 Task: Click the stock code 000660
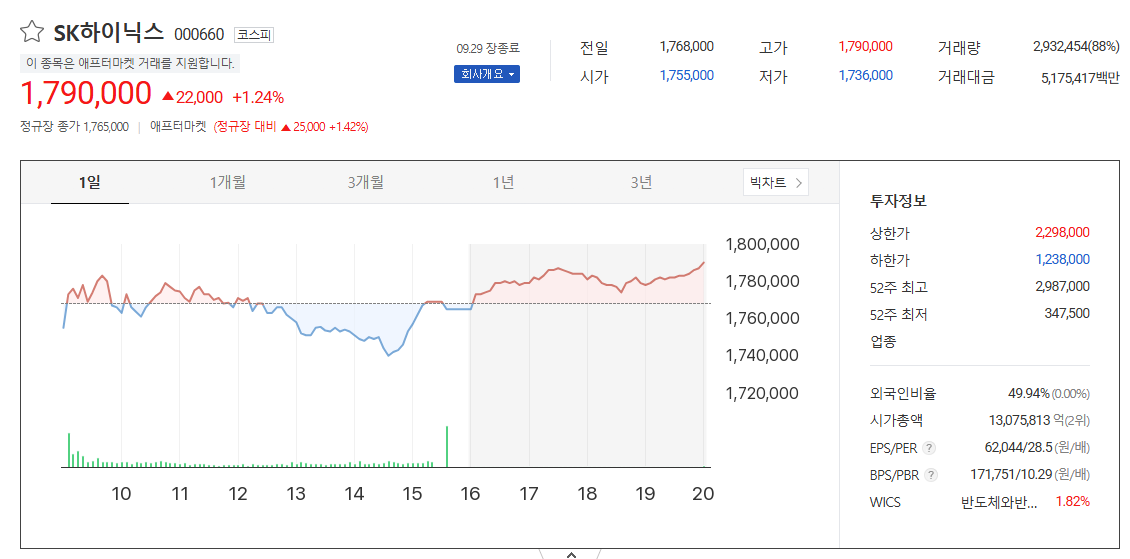[x=200, y=34]
